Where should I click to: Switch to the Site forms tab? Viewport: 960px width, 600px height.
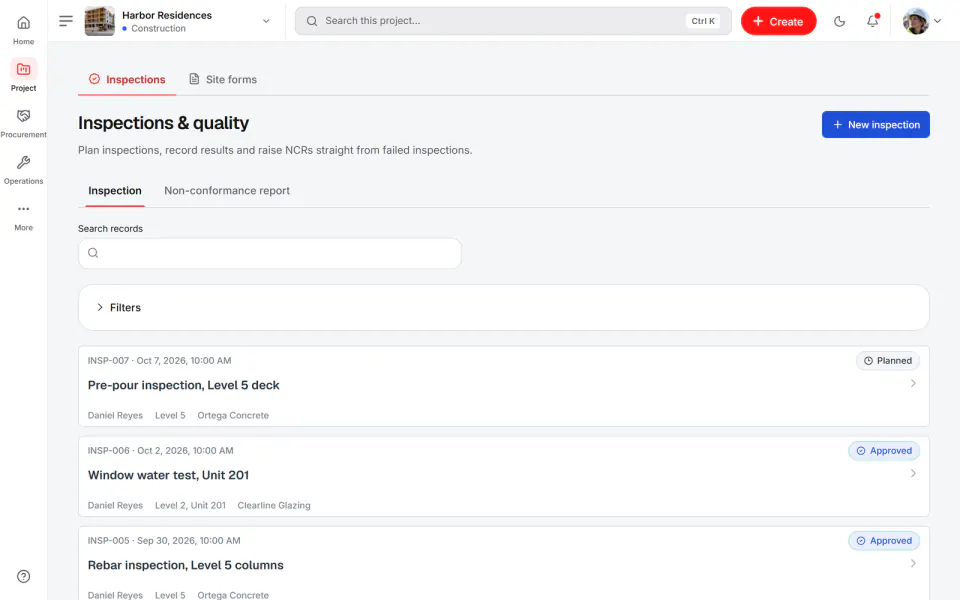coord(223,80)
